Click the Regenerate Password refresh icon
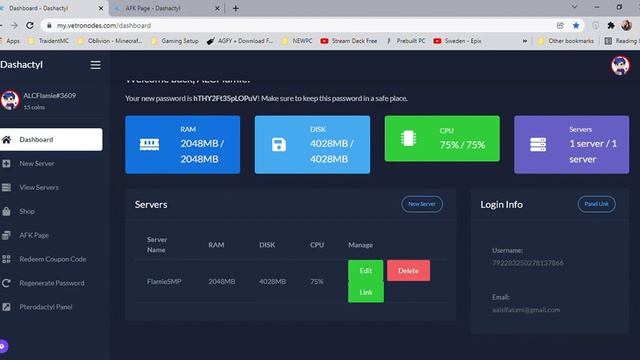This screenshot has height=360, width=640. (x=6, y=283)
